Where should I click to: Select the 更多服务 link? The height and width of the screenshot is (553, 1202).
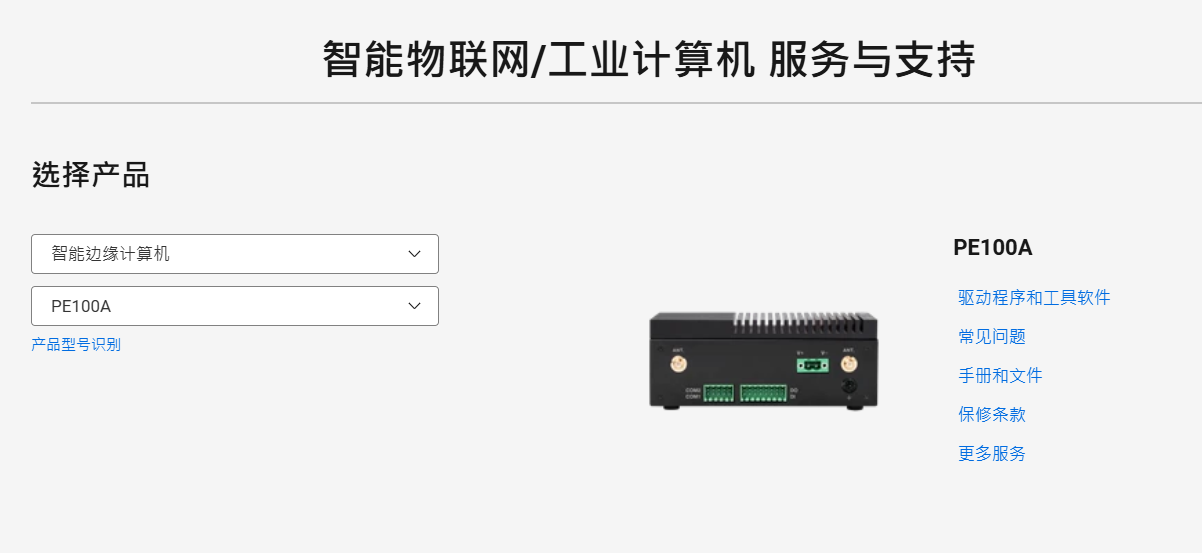pyautogui.click(x=992, y=454)
